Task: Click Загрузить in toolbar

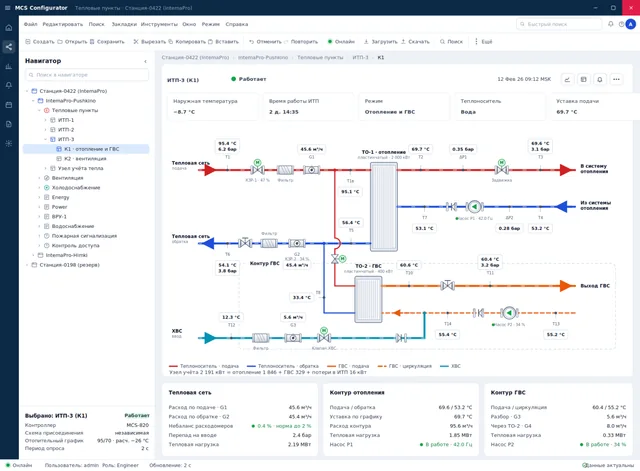Action: click(380, 42)
